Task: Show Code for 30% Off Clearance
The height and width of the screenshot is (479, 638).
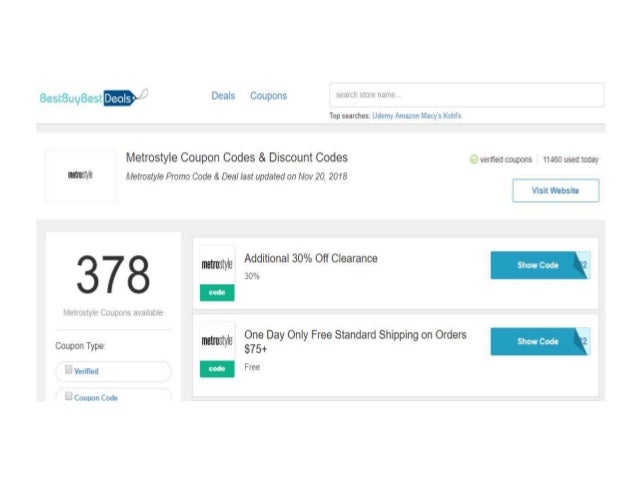Action: [x=538, y=265]
